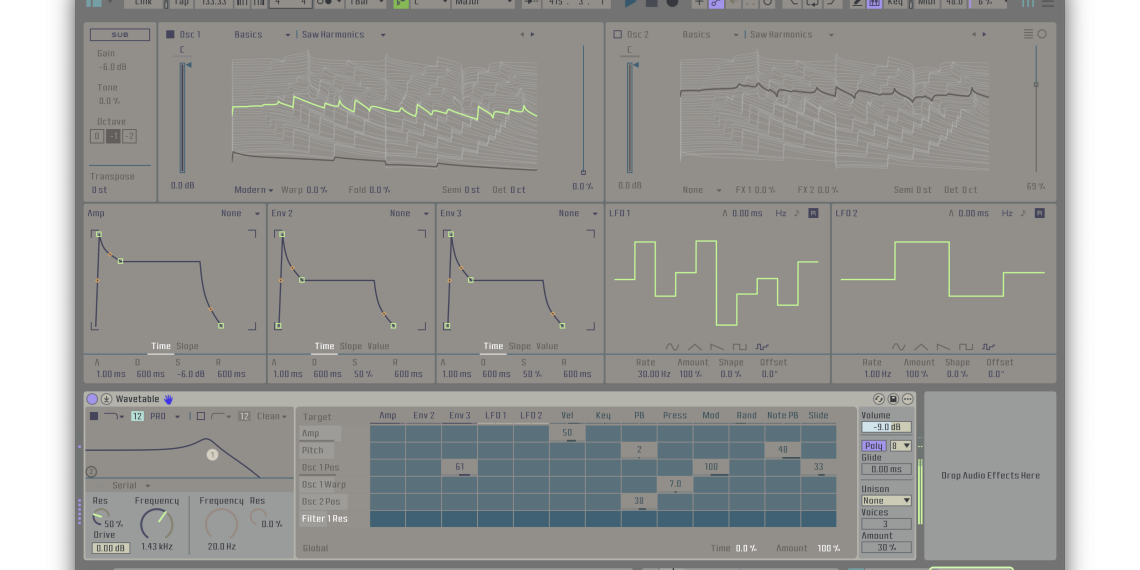Enable Osc 2 with its checkbox
Image resolution: width=1140 pixels, height=570 pixels.
[617, 35]
